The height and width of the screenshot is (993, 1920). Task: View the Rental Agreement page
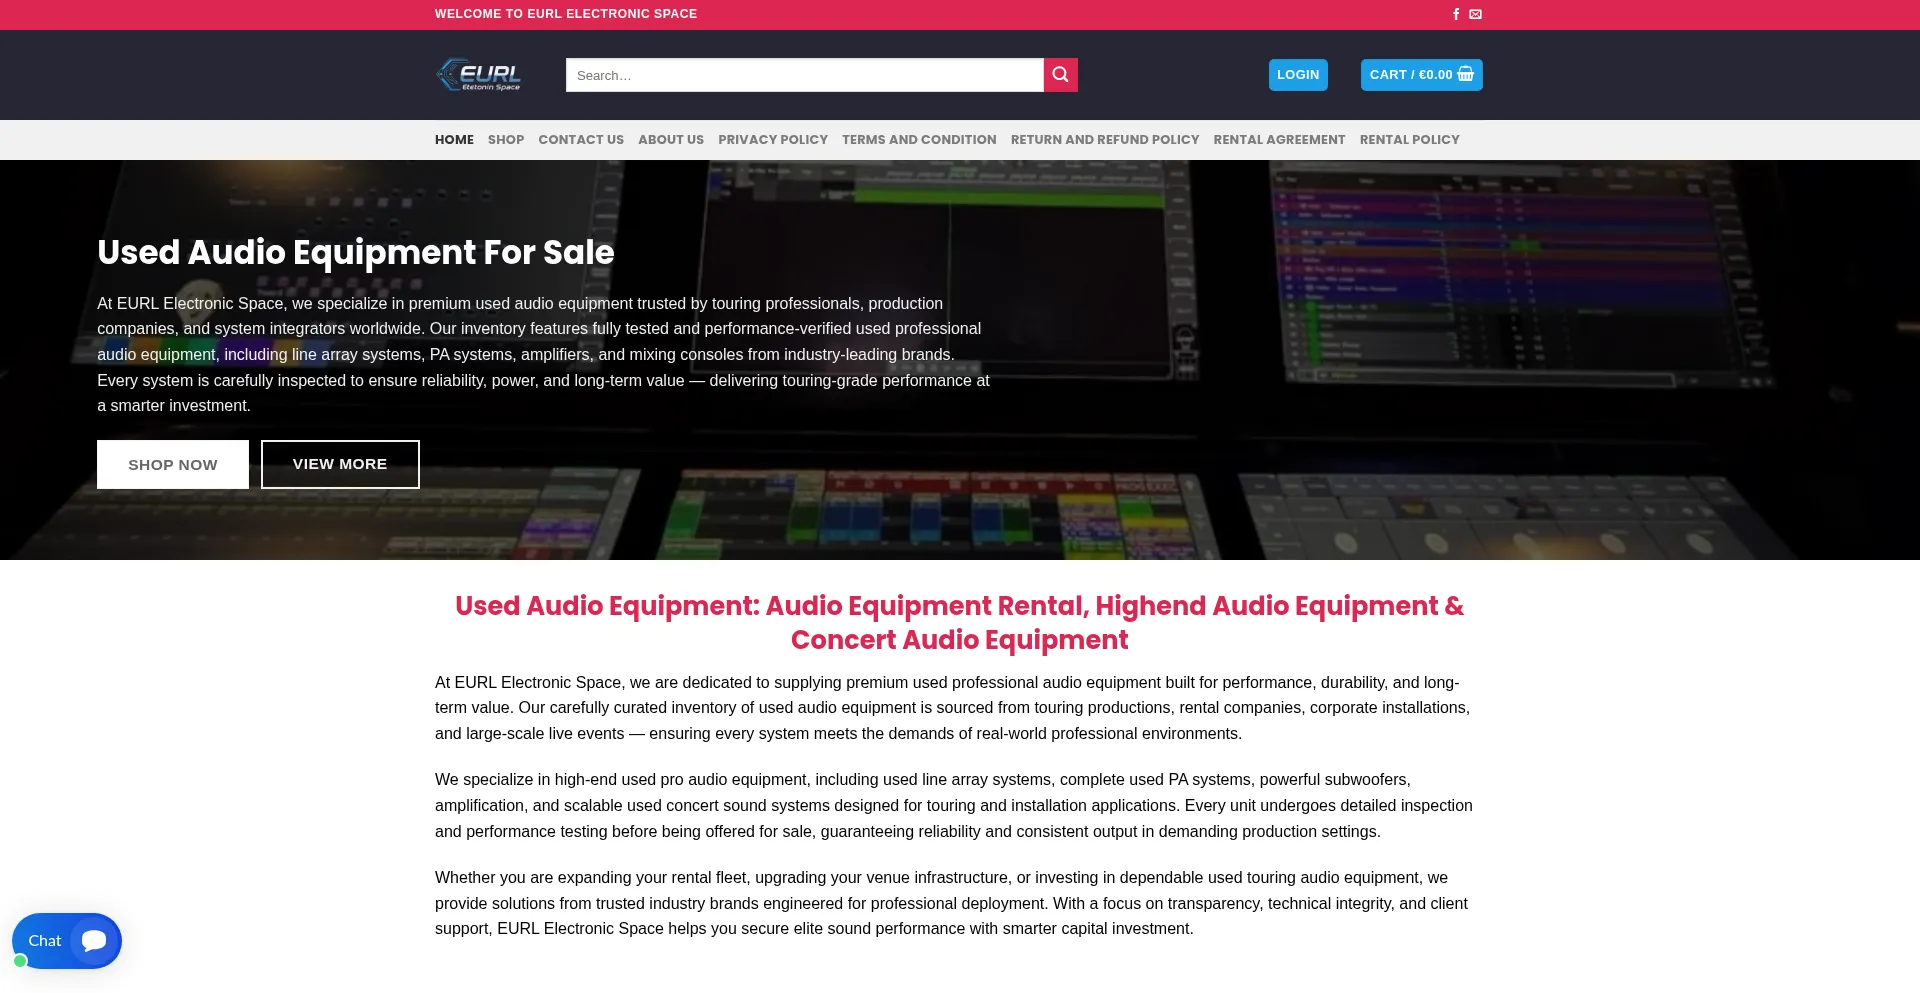[x=1279, y=140]
